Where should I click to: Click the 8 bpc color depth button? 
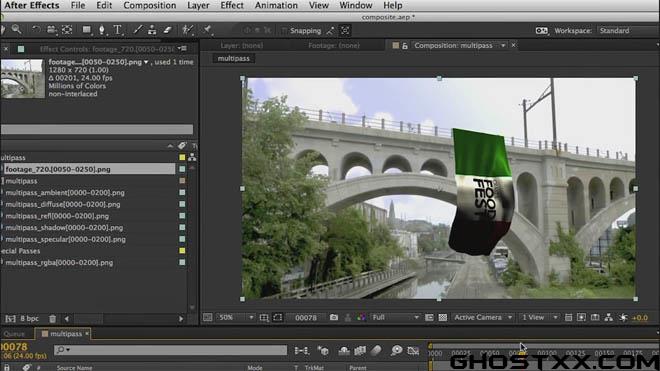coord(29,319)
